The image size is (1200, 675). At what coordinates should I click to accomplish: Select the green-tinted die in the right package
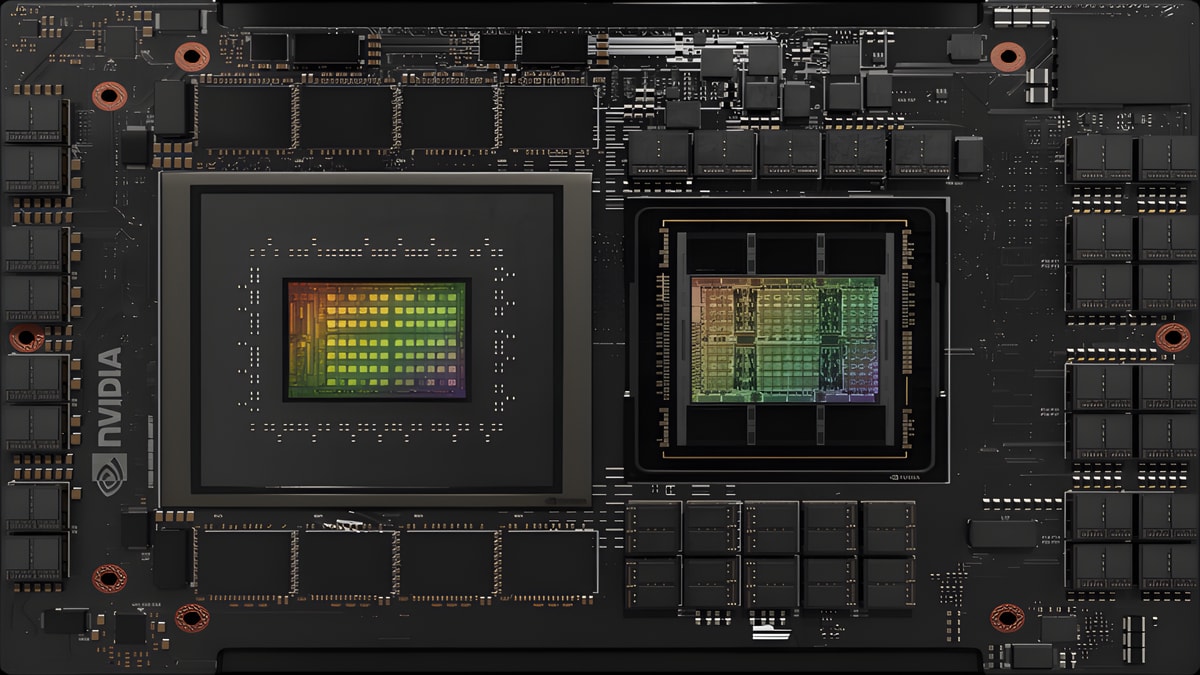pyautogui.click(x=785, y=339)
